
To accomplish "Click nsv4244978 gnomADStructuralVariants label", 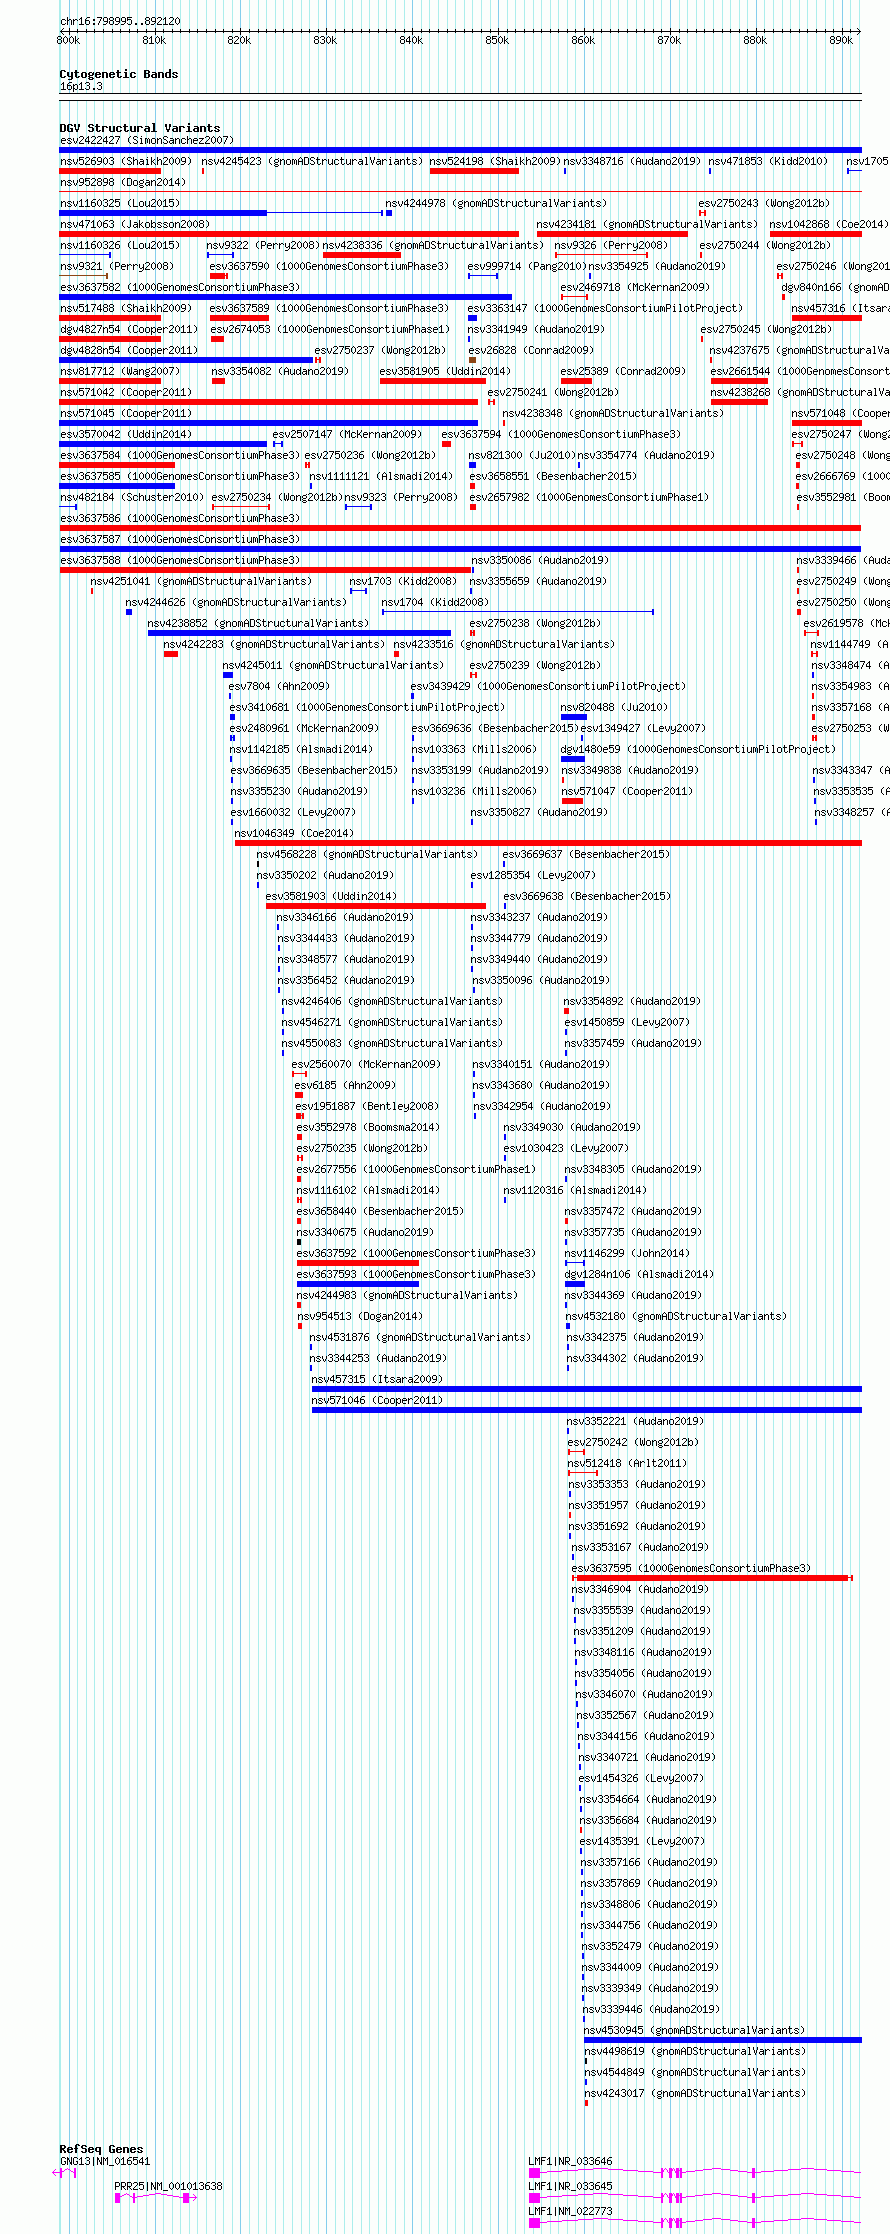I will (496, 203).
